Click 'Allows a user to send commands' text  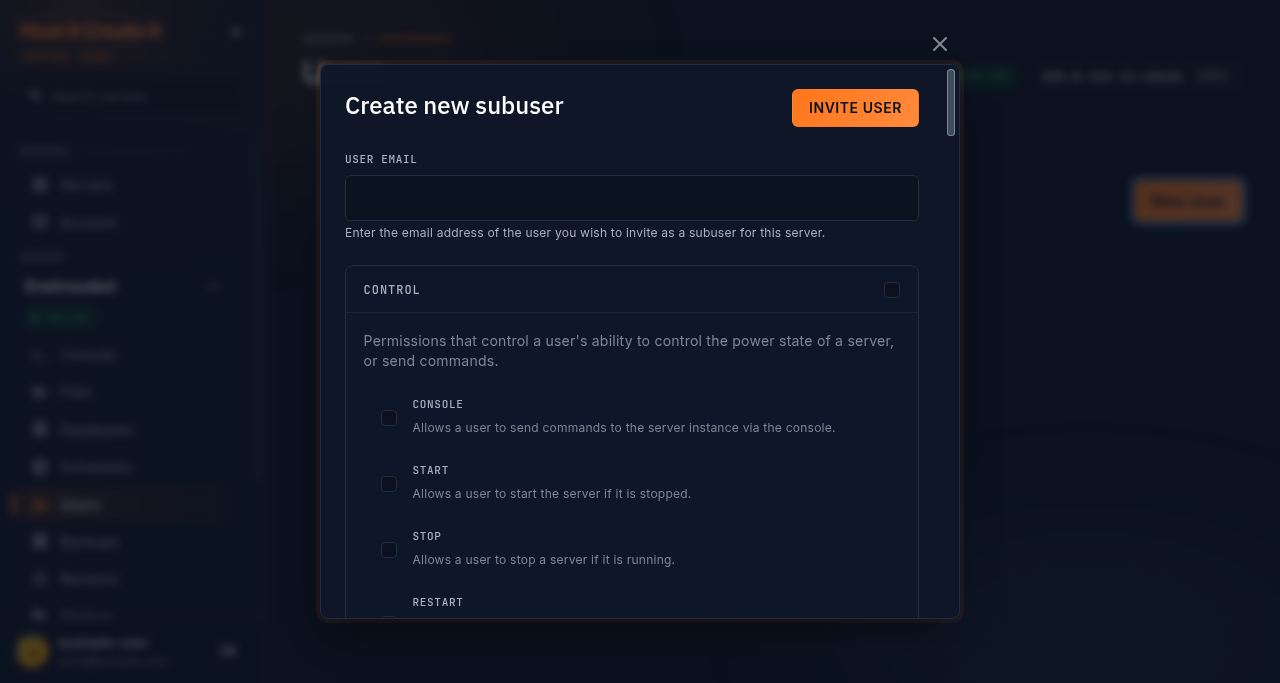624,428
